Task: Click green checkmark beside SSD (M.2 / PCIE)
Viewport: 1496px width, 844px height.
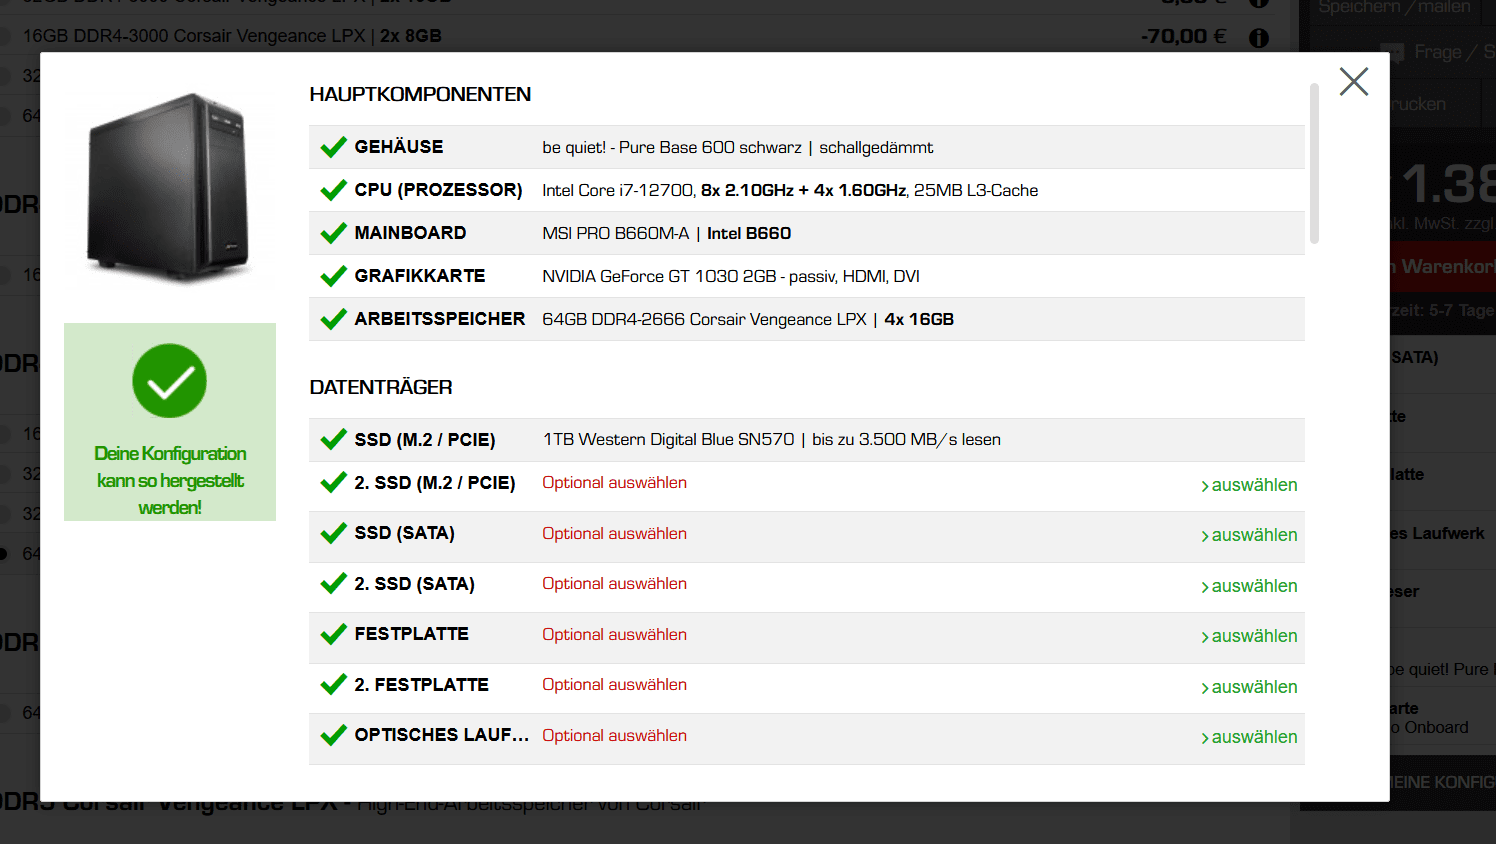Action: coord(334,441)
